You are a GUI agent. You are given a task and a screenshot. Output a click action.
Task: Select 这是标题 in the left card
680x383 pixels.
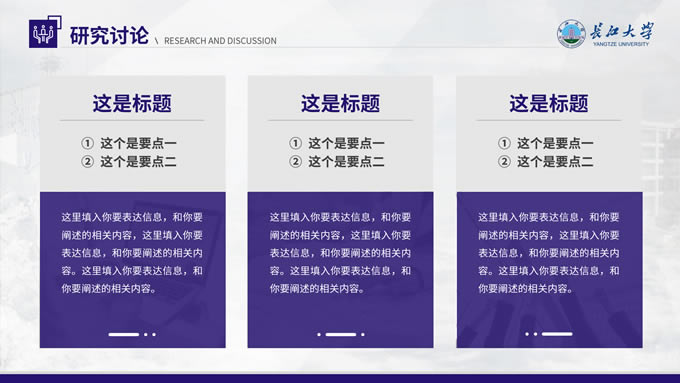[x=132, y=103]
